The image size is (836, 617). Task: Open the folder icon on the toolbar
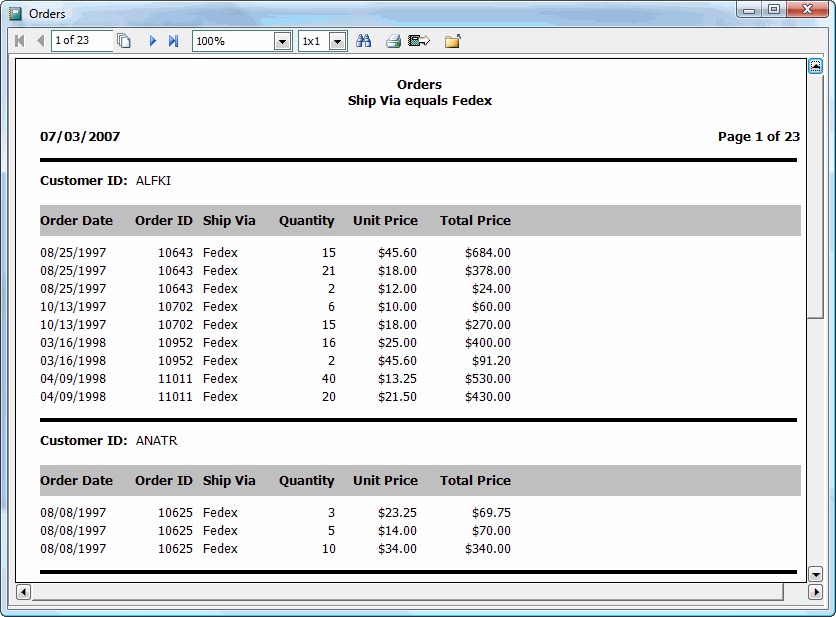click(x=451, y=41)
